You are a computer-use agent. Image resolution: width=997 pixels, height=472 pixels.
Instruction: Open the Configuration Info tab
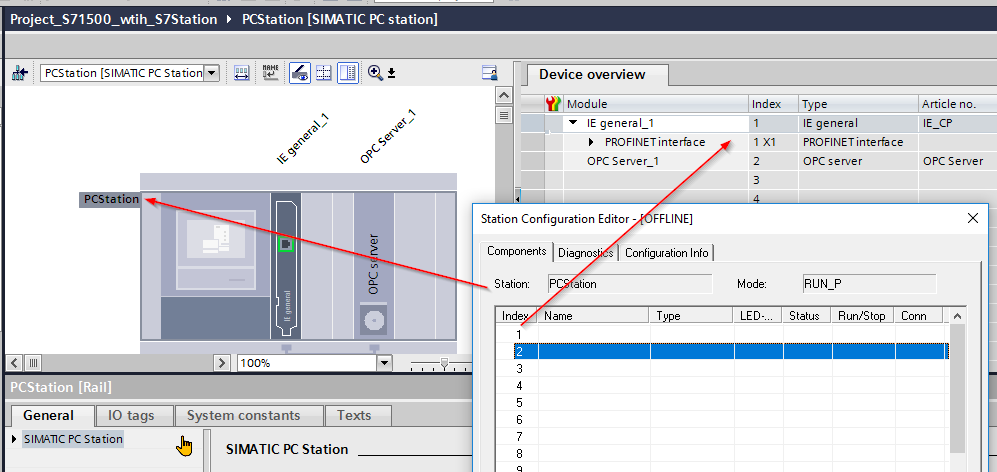click(666, 253)
